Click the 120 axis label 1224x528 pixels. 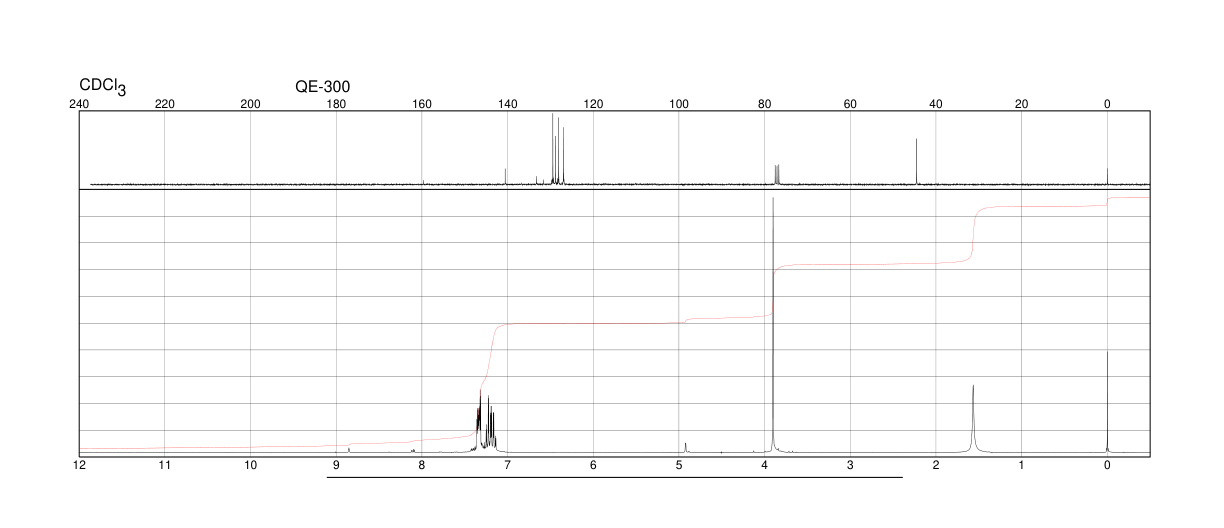pos(593,104)
